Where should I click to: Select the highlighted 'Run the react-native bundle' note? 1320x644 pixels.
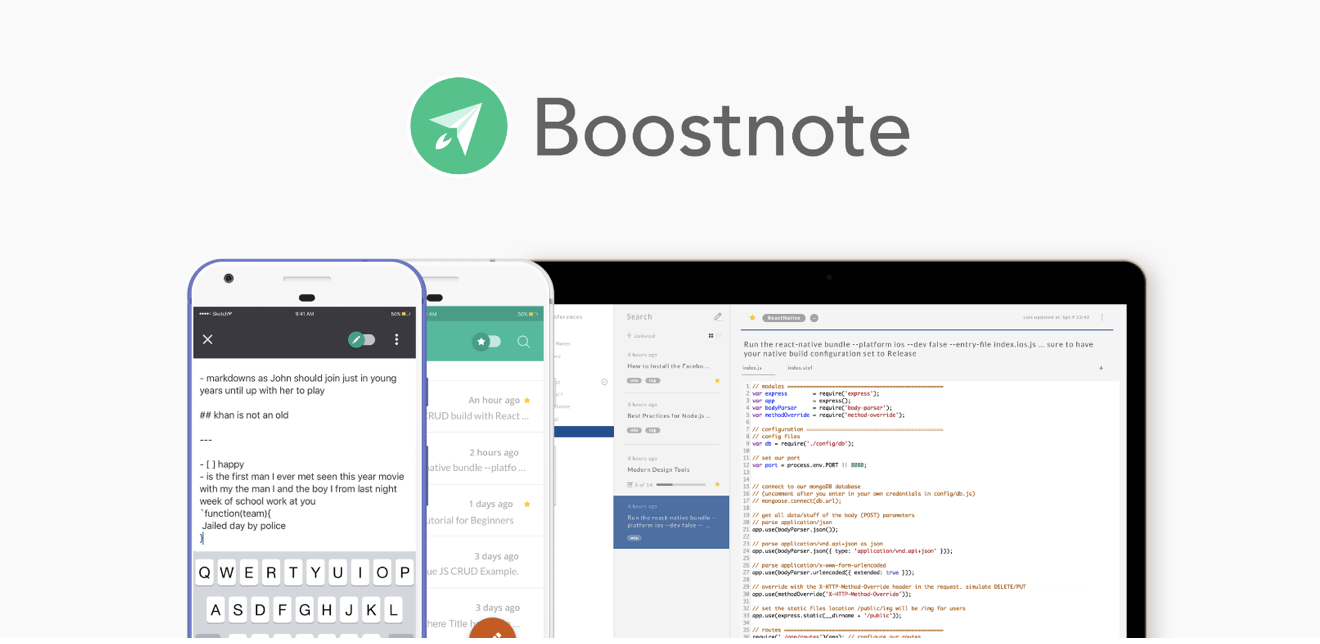point(671,522)
